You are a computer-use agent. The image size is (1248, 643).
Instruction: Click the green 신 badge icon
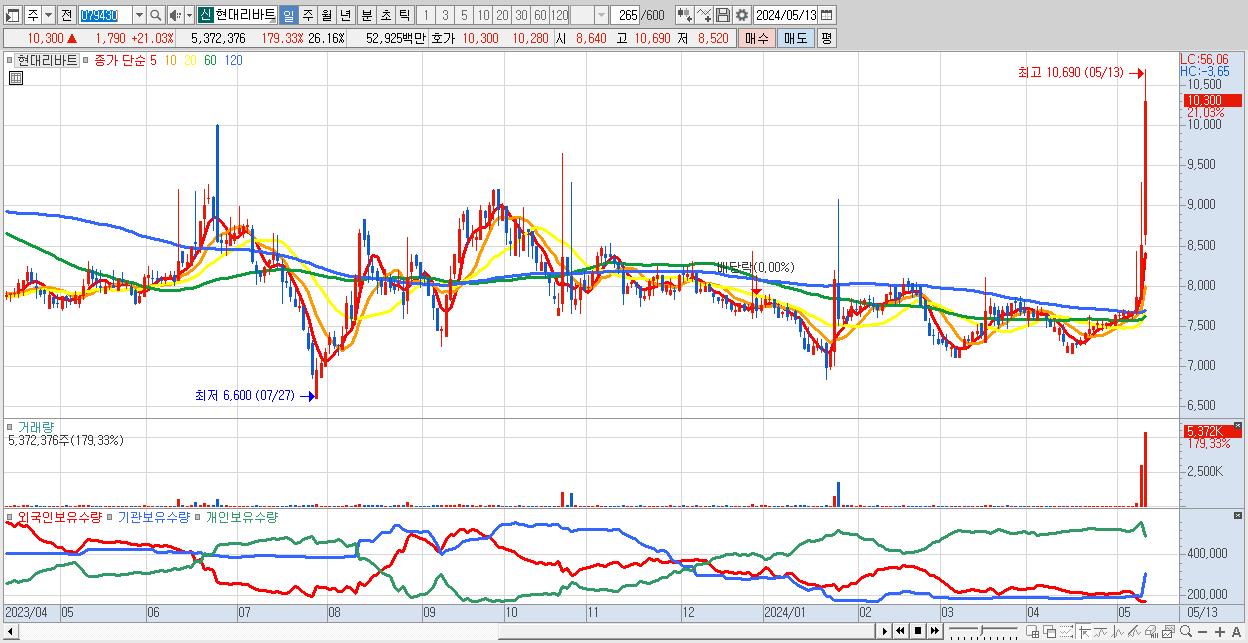[x=206, y=15]
